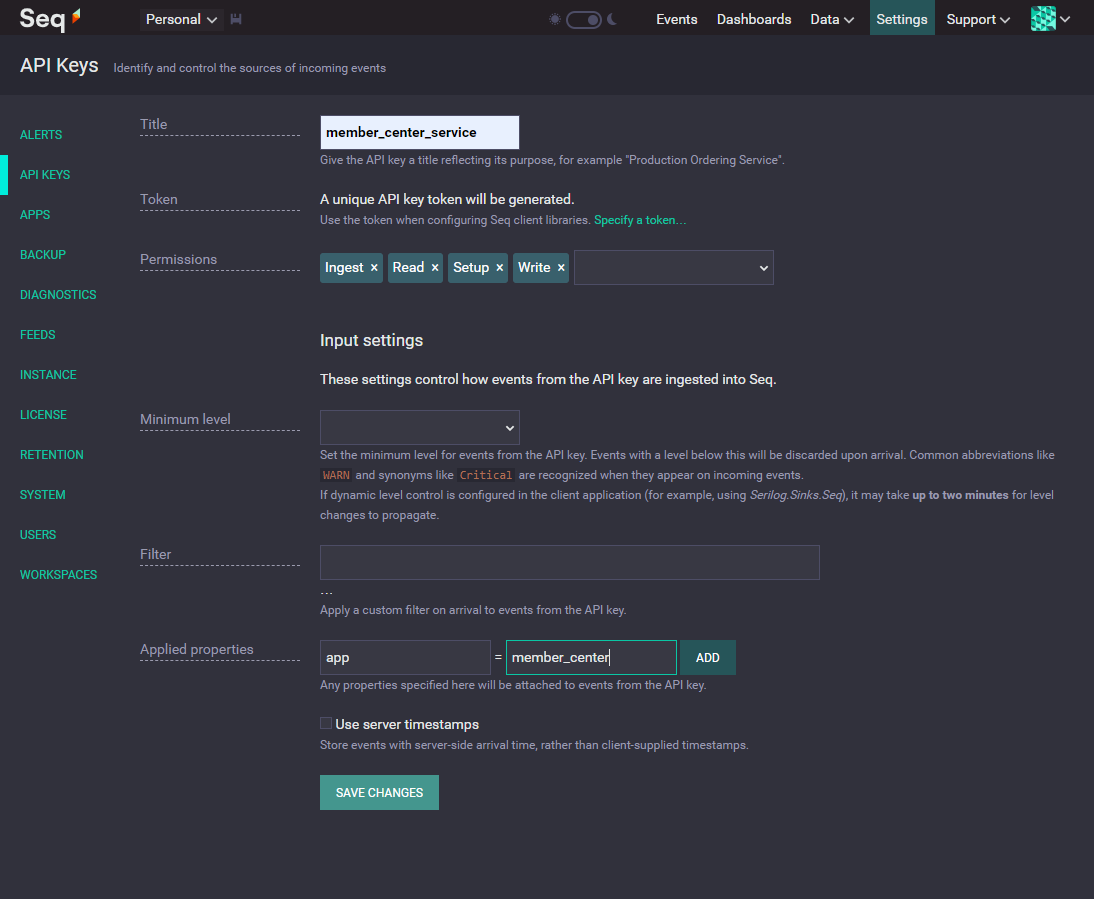Open BACKUP settings section
This screenshot has height=899, width=1094.
pyautogui.click(x=43, y=255)
